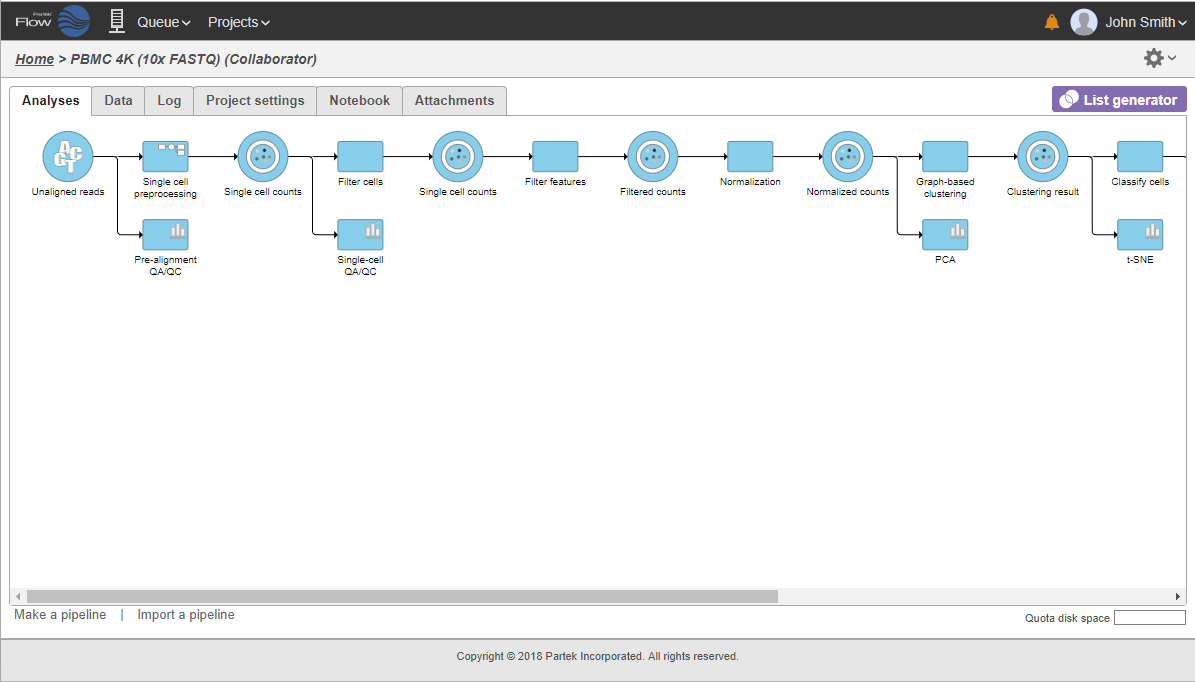View notifications via the bell icon
Image resolution: width=1195 pixels, height=682 pixels.
pos(1051,22)
